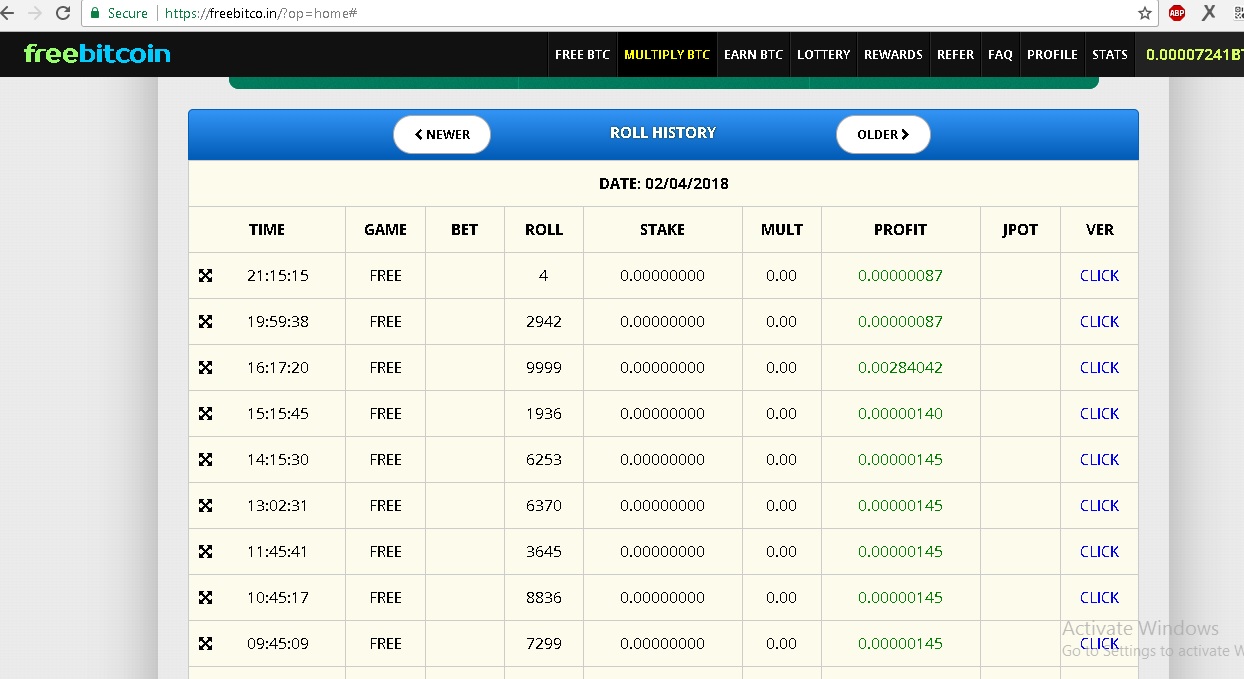Click the URL address bar field
Viewport: 1244px width, 679px height.
click(640, 13)
